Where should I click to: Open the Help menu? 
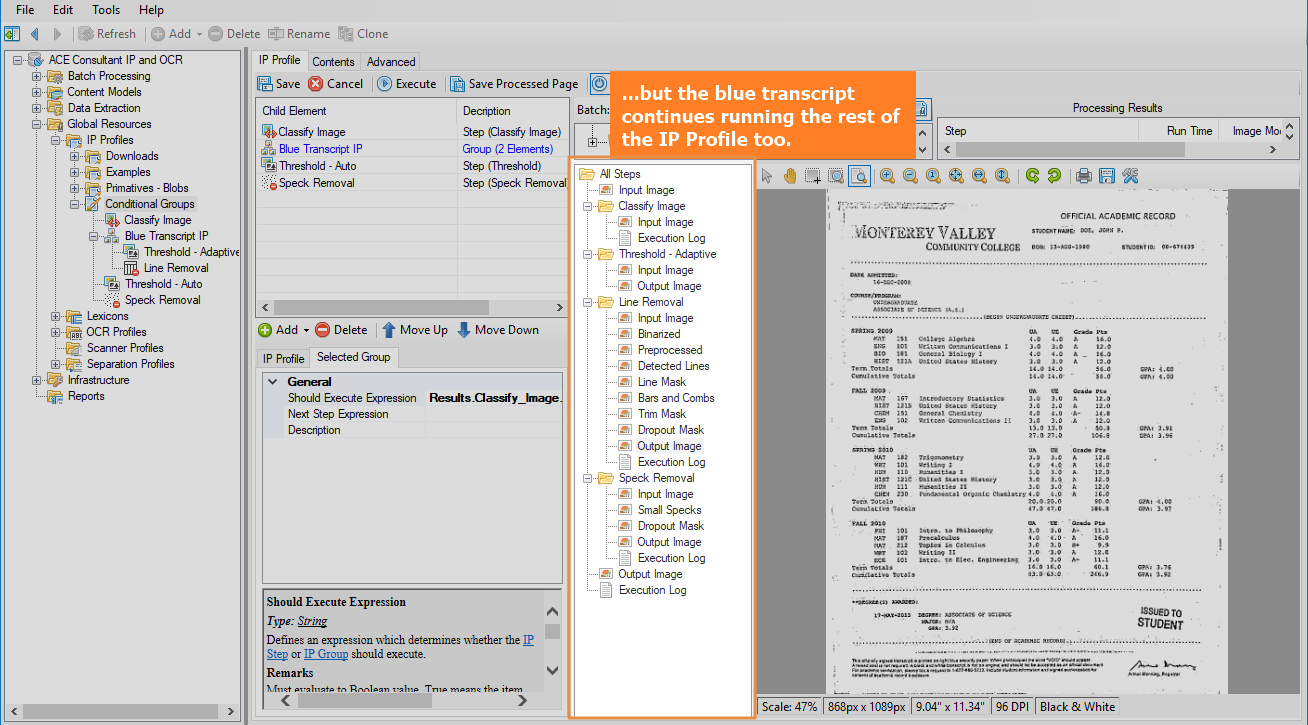click(151, 10)
